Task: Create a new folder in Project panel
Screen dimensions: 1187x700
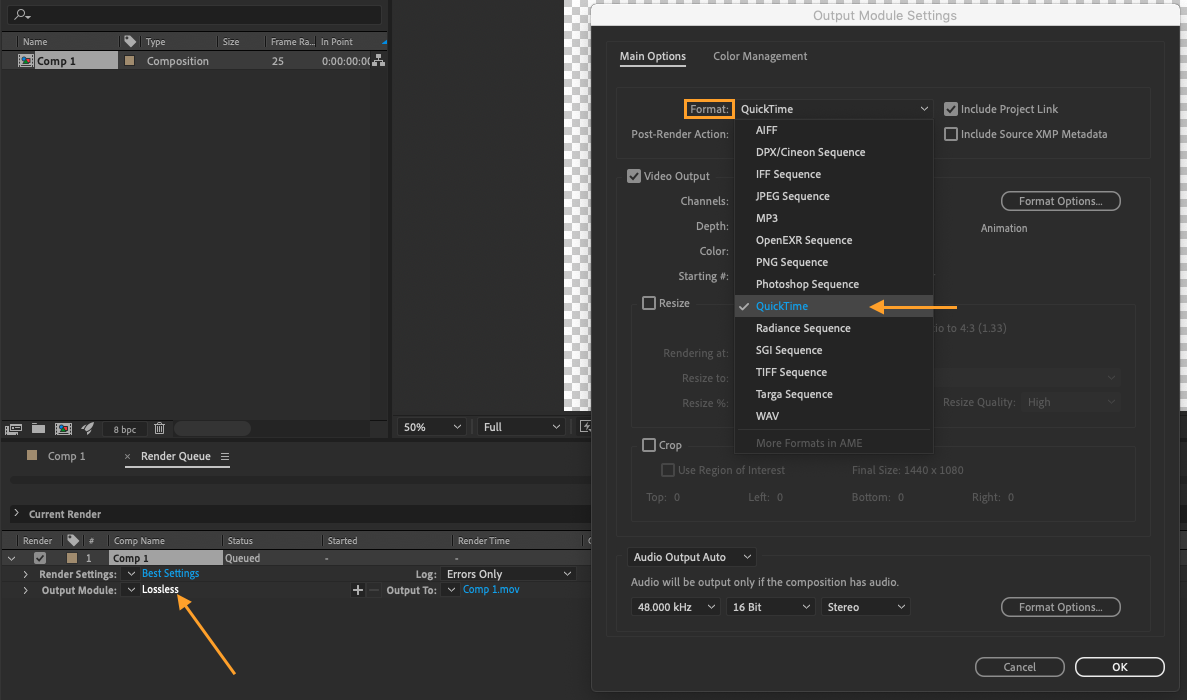Action: coord(38,429)
